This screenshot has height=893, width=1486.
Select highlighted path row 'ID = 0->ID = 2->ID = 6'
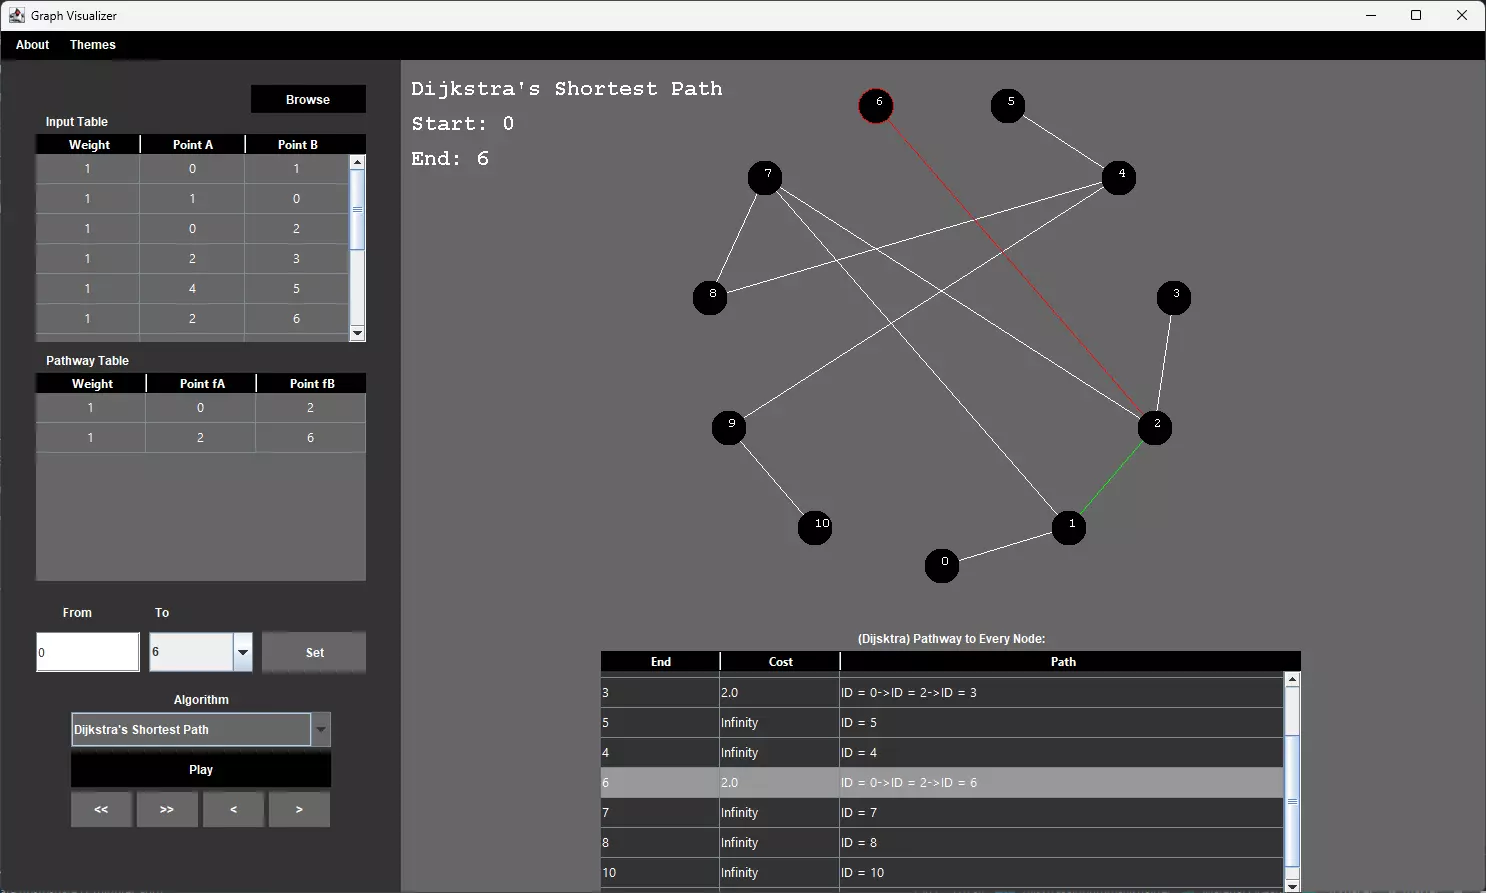(942, 782)
